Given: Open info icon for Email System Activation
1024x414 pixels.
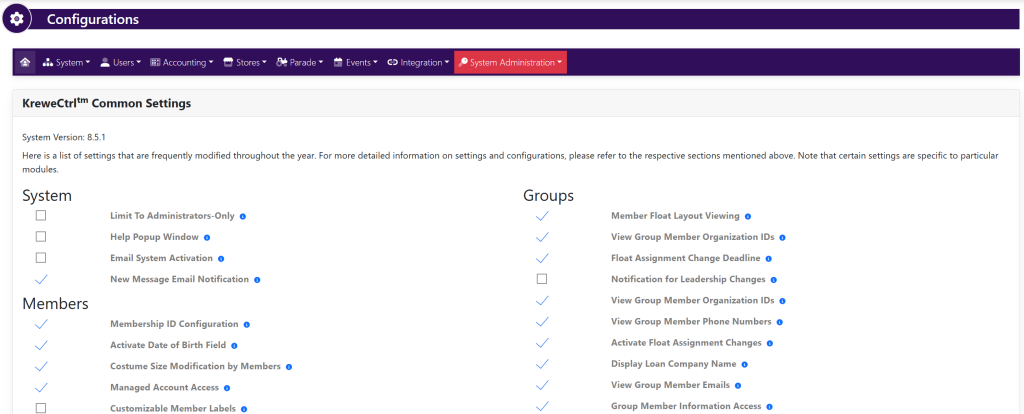Looking at the screenshot, I should click(x=221, y=258).
